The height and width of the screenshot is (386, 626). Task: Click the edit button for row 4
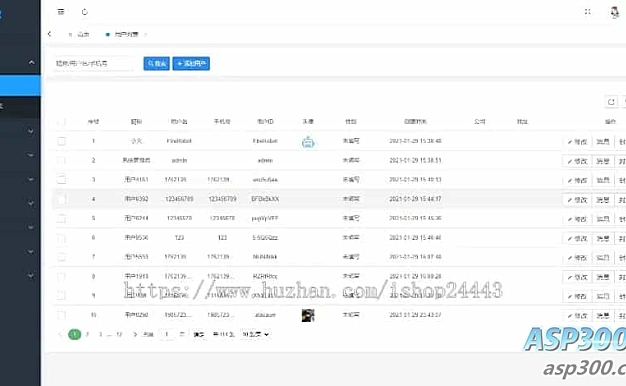pos(577,200)
